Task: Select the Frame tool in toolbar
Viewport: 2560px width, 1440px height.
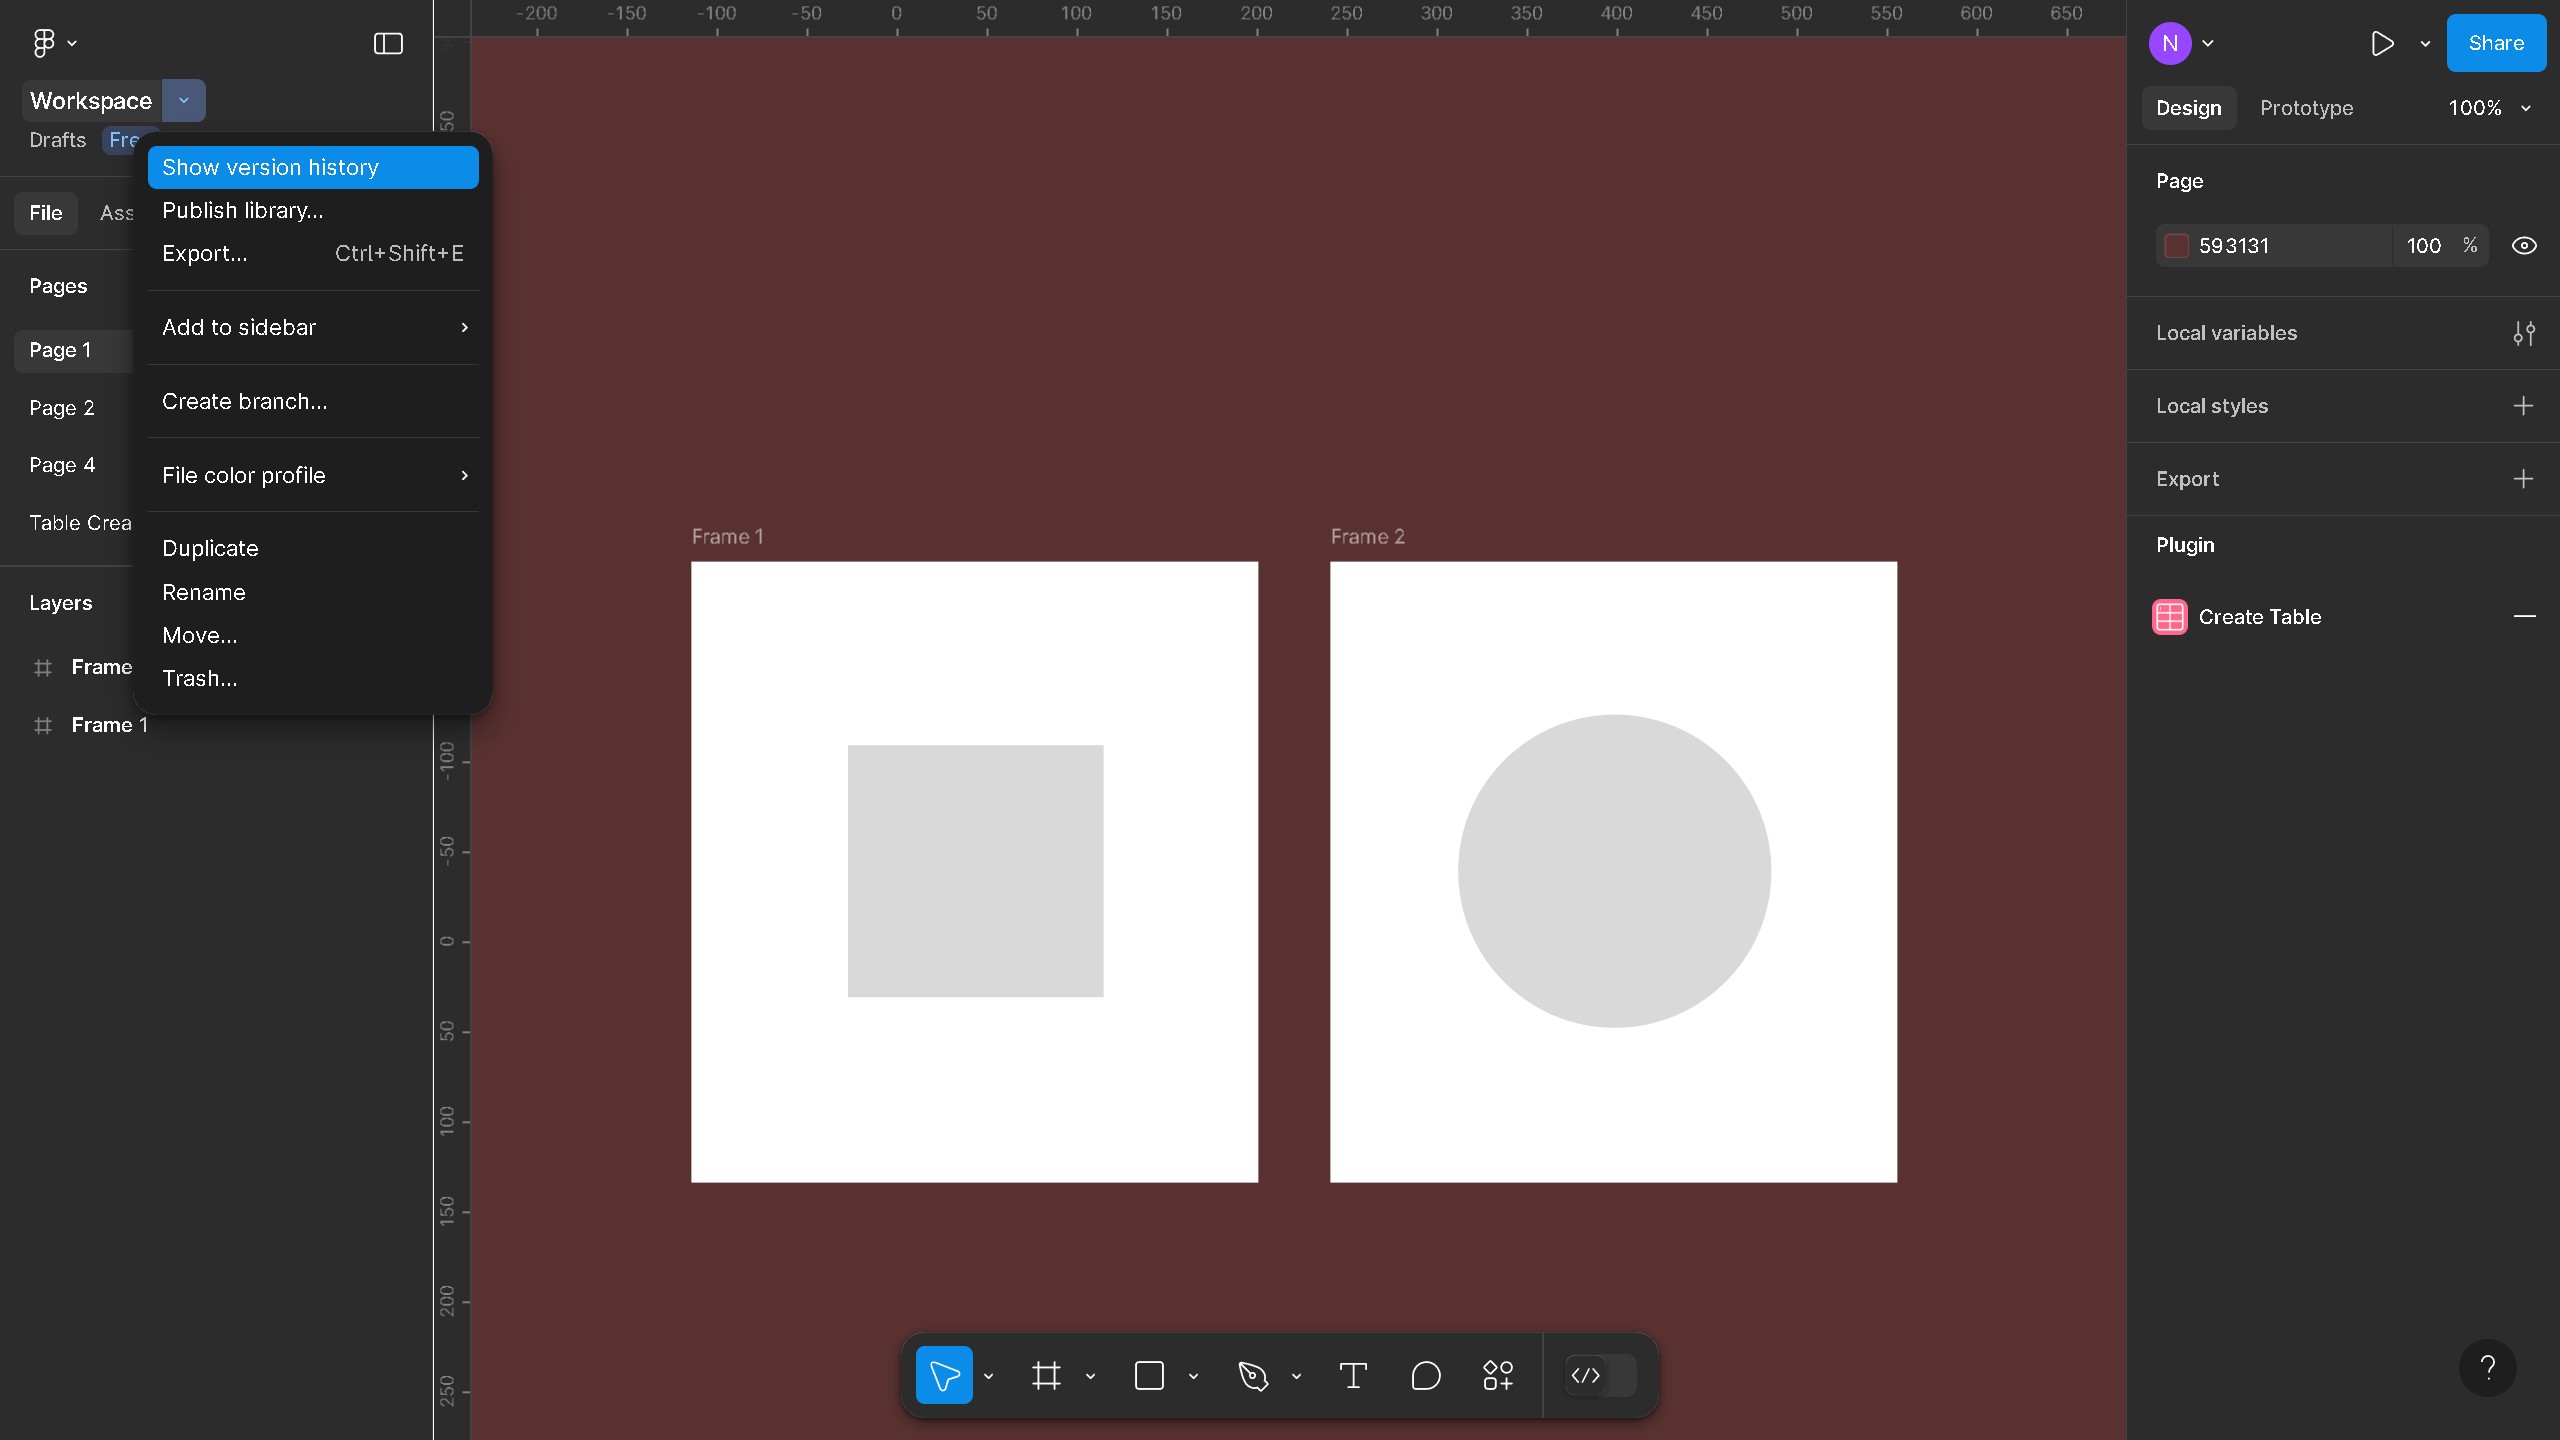Action: pyautogui.click(x=1046, y=1376)
